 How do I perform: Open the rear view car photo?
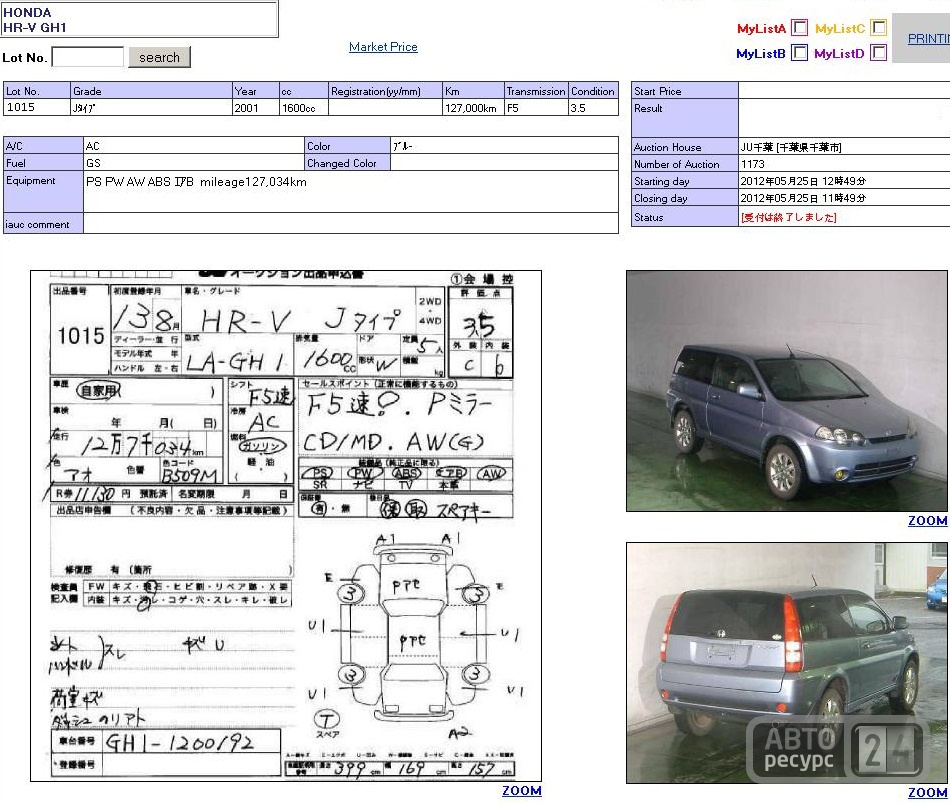(x=786, y=663)
